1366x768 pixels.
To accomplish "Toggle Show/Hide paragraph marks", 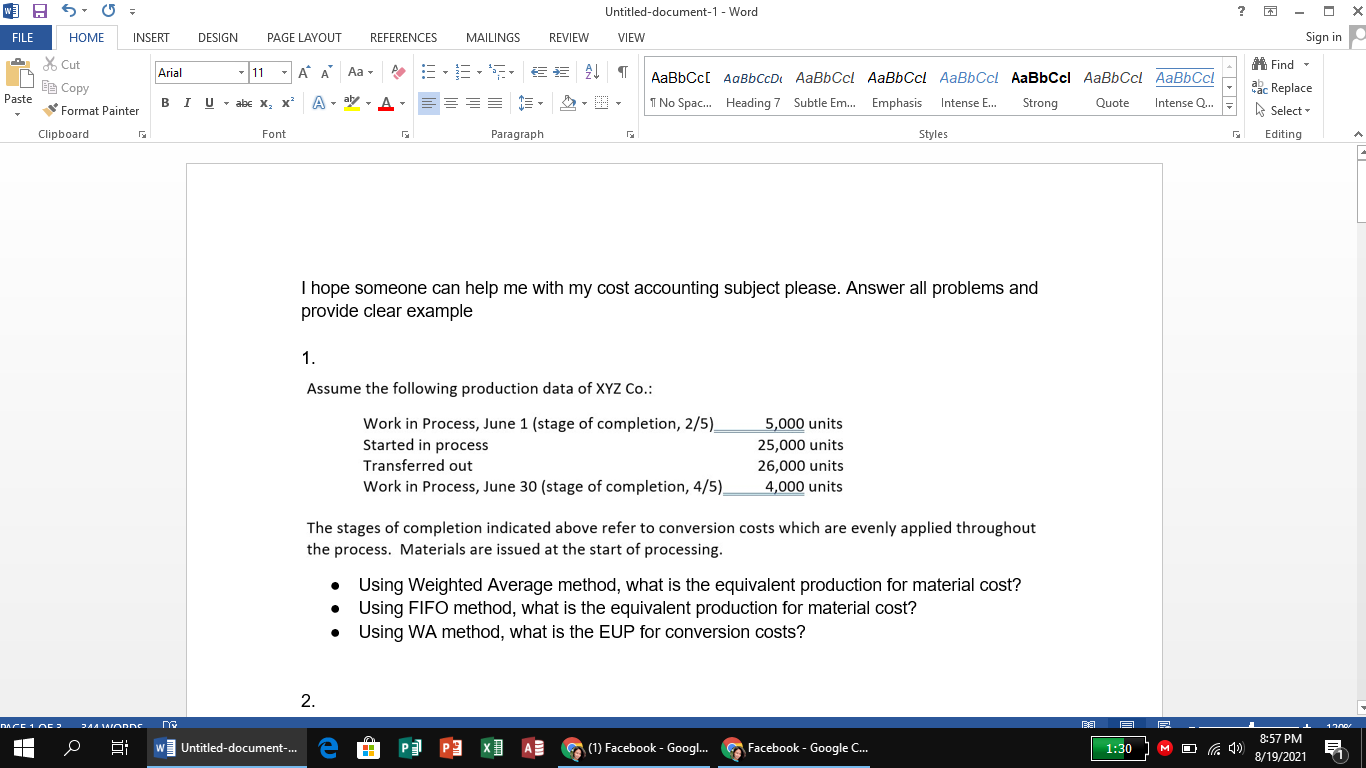I will tap(621, 71).
